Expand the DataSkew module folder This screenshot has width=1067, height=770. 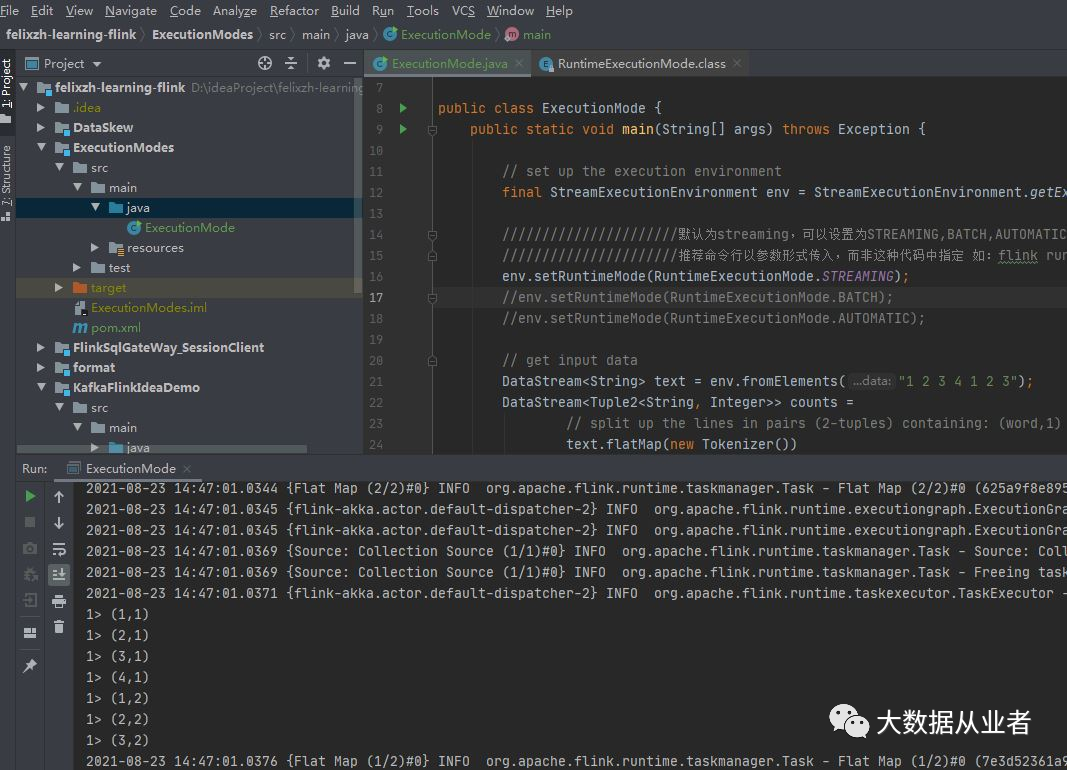[x=41, y=128]
